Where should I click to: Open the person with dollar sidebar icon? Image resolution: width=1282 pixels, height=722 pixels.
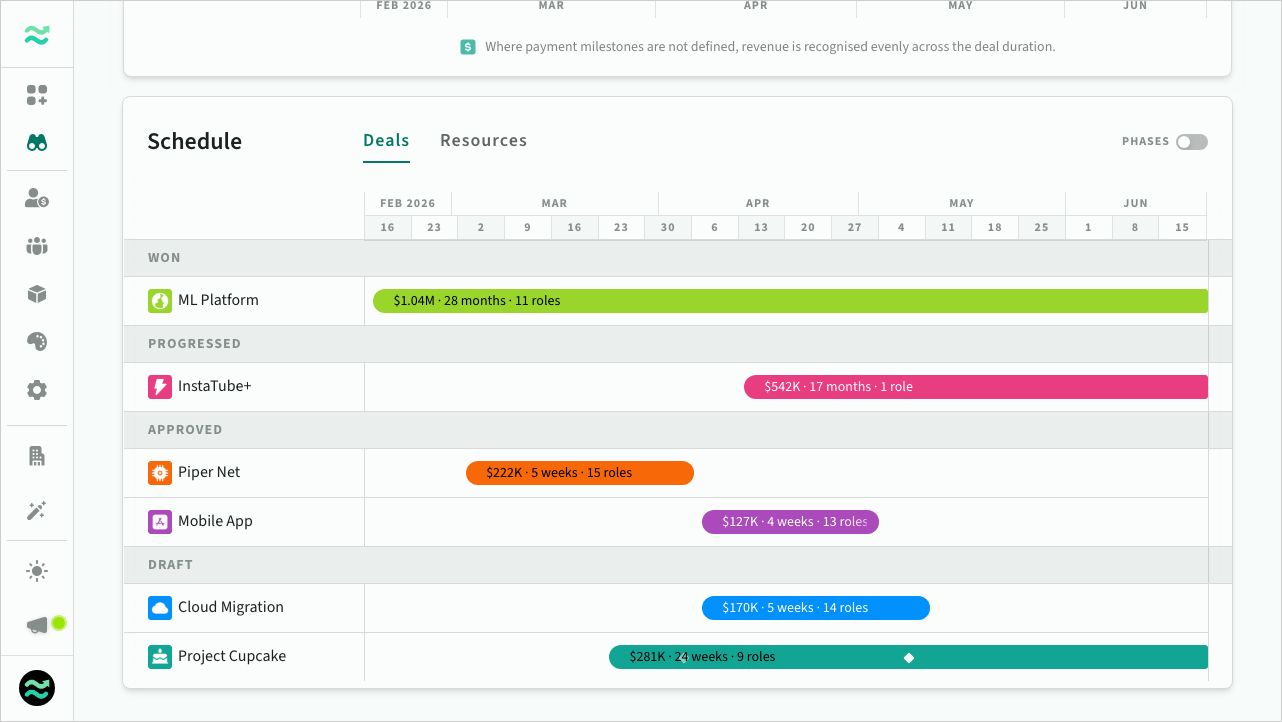pos(37,198)
